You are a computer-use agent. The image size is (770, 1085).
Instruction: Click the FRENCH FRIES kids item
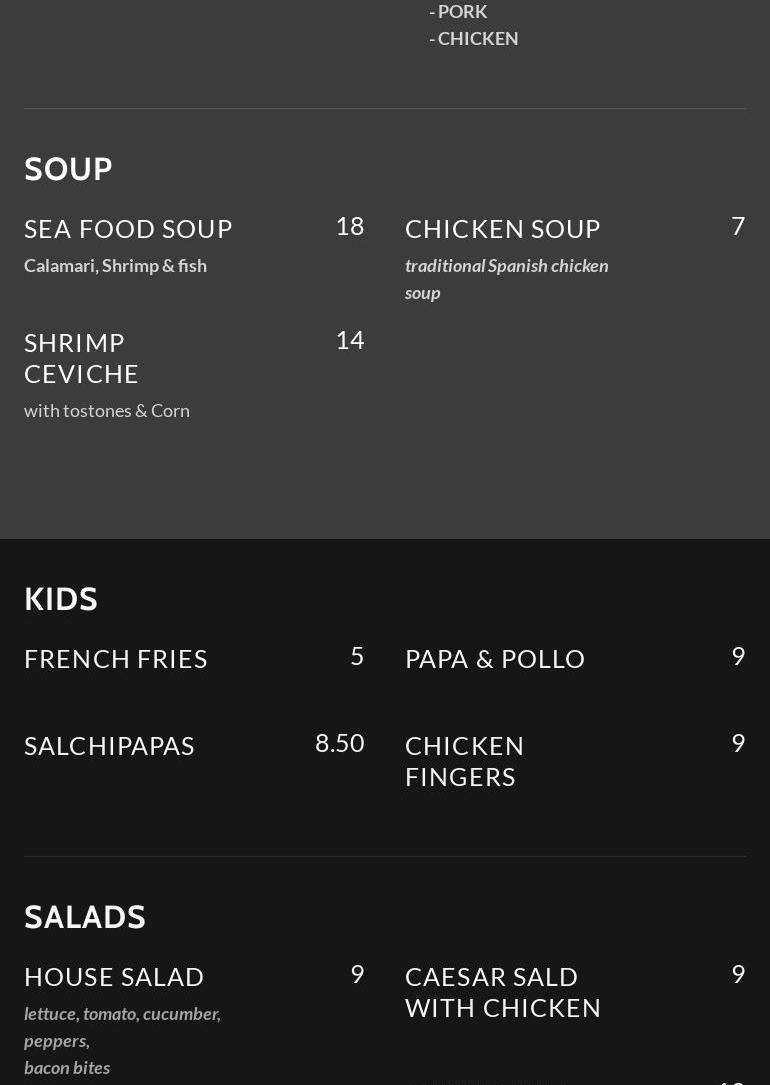116,659
